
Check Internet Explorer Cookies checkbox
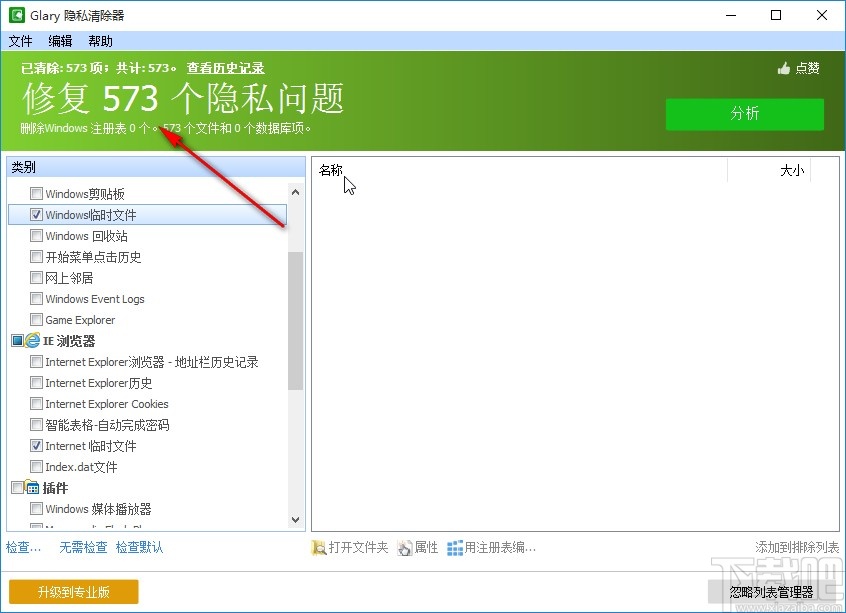click(x=36, y=404)
